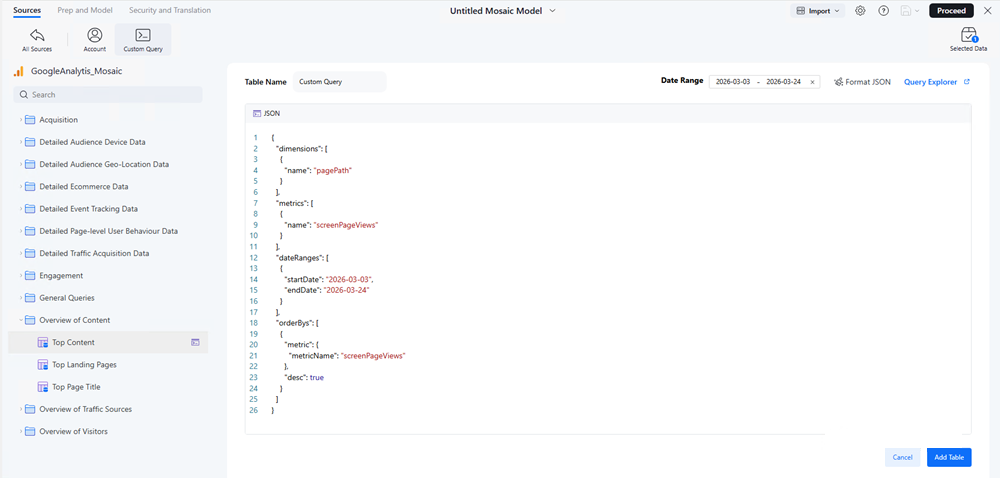Open the Import dropdown
This screenshot has height=478, width=1000.
817,10
